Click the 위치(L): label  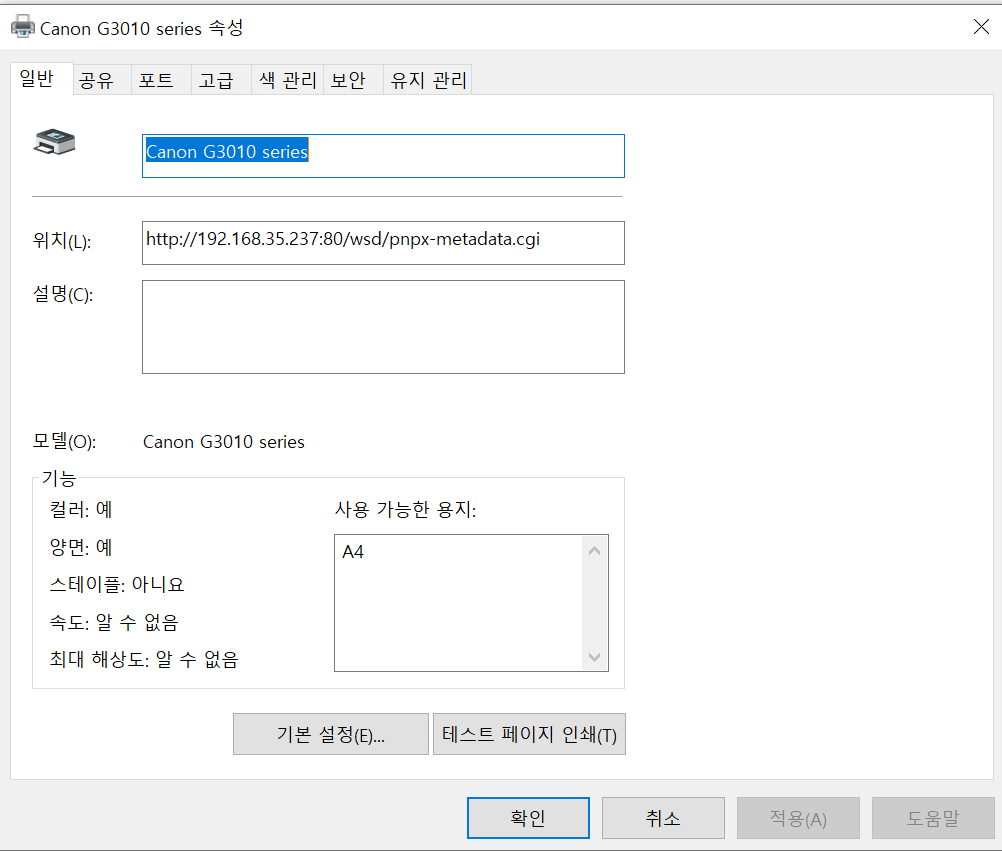click(x=62, y=241)
